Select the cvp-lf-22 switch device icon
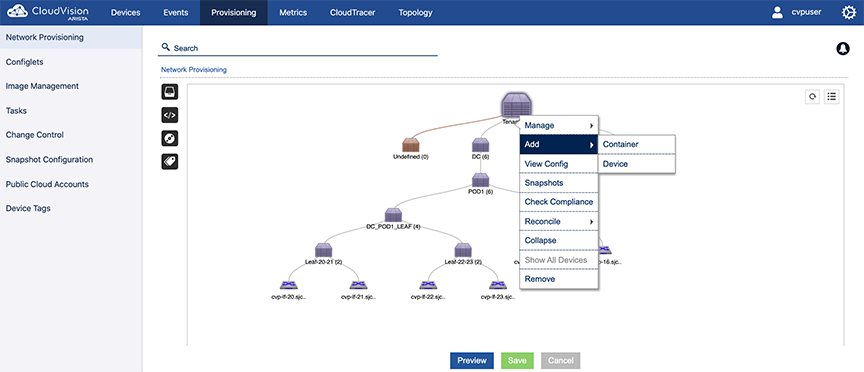Screen dimensions: 864x372 [x=428, y=285]
